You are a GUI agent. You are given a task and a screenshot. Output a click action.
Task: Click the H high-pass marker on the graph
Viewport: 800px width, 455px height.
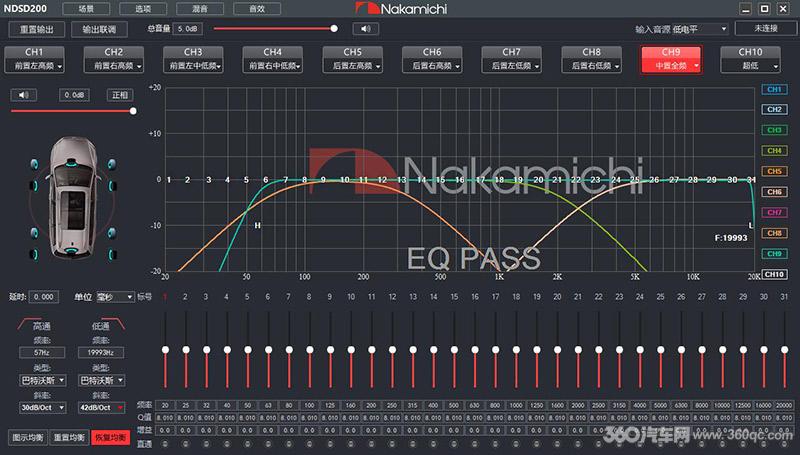coord(257,225)
